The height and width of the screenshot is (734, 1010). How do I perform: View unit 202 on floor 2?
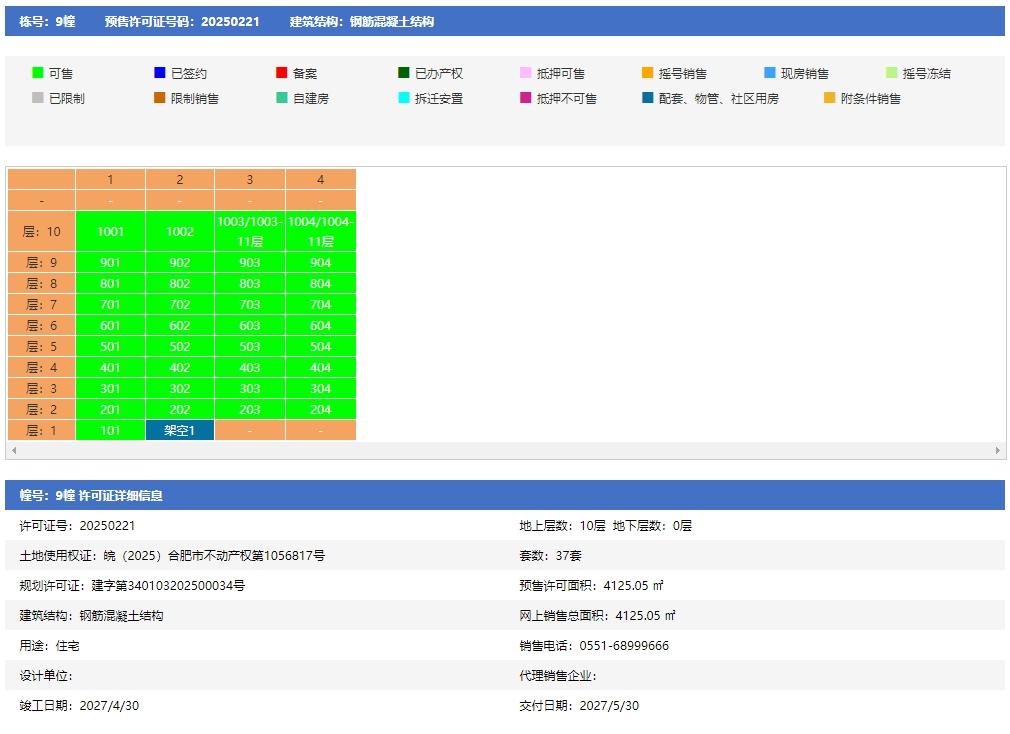[180, 409]
